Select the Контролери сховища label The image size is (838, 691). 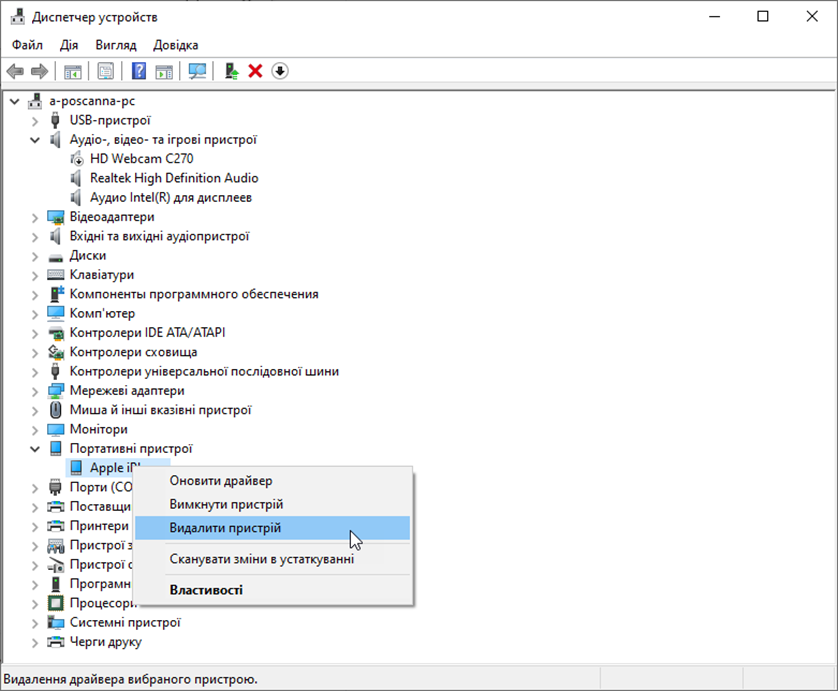(x=133, y=352)
